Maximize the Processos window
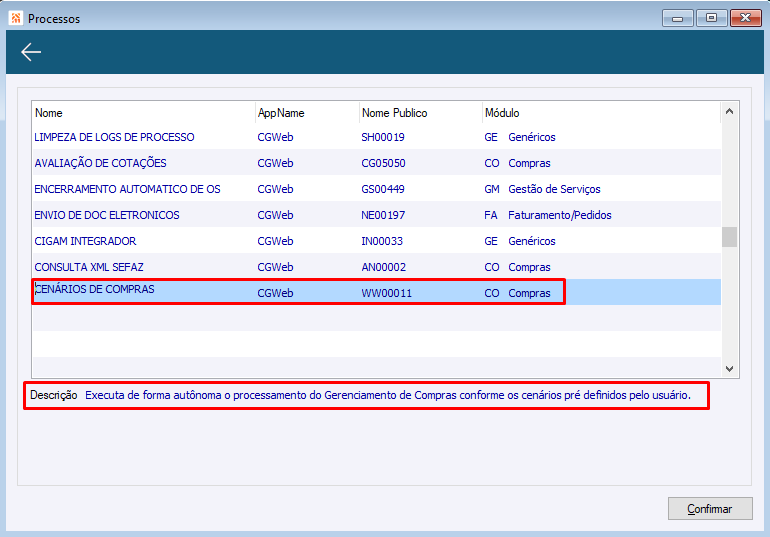The width and height of the screenshot is (770, 537). (711, 18)
